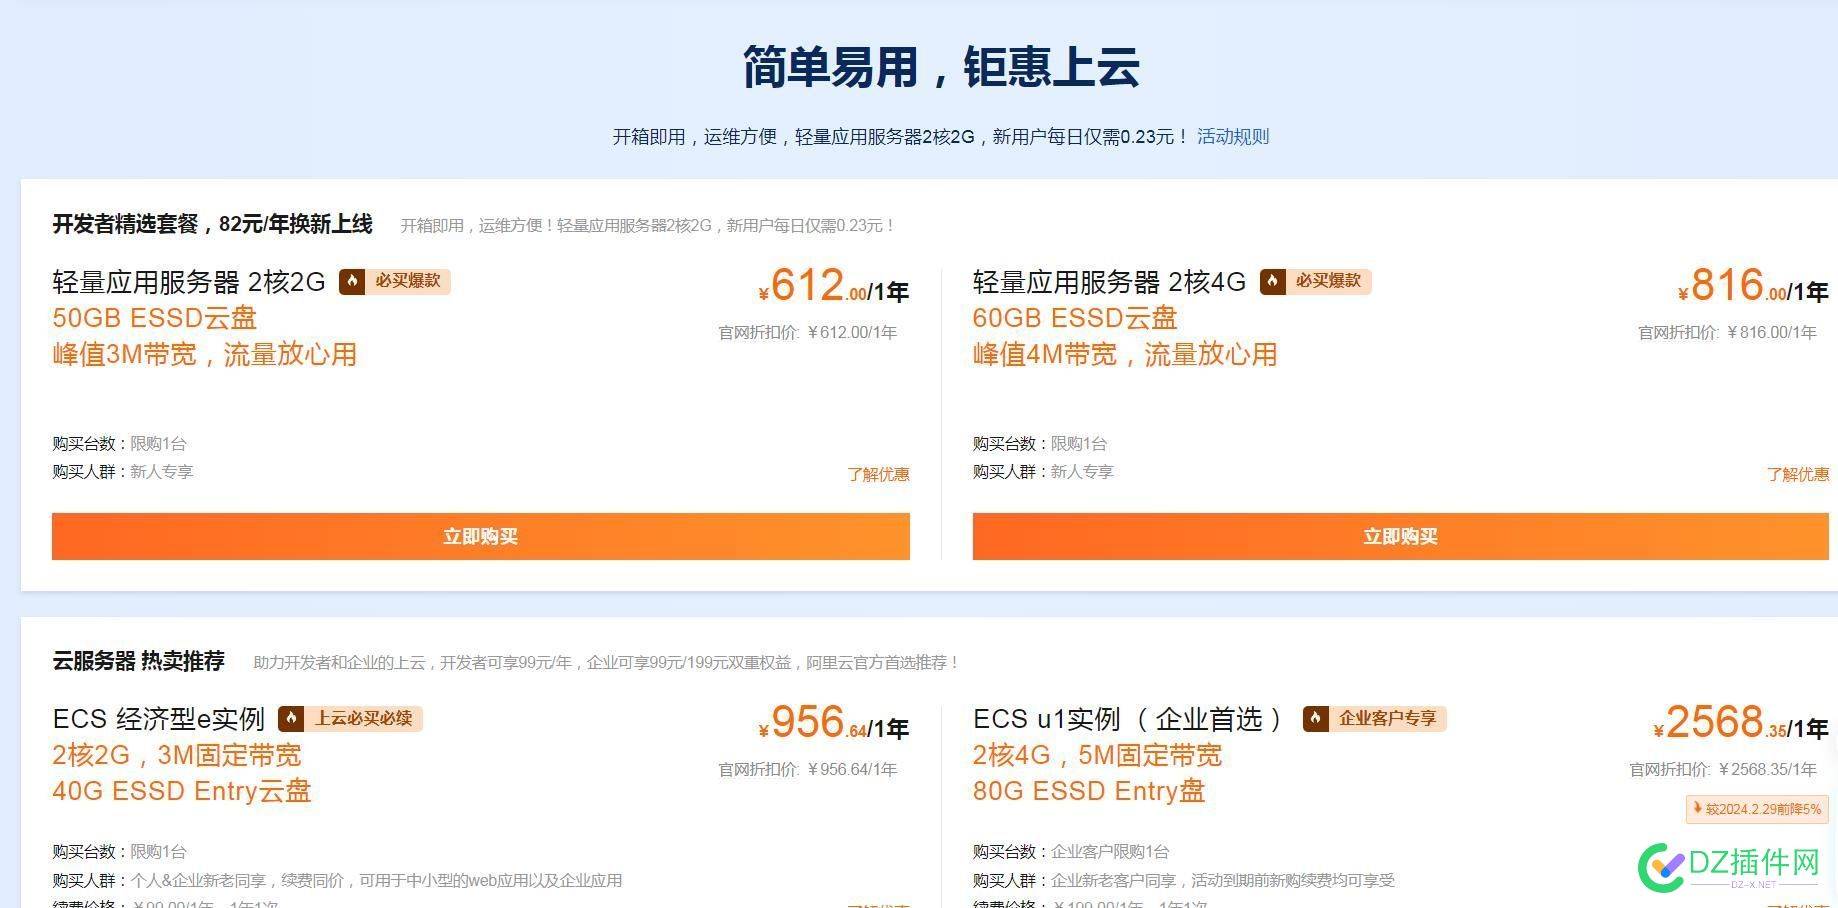Click 立即购买 for the 2核4G server
This screenshot has height=908, width=1838.
tap(1400, 536)
